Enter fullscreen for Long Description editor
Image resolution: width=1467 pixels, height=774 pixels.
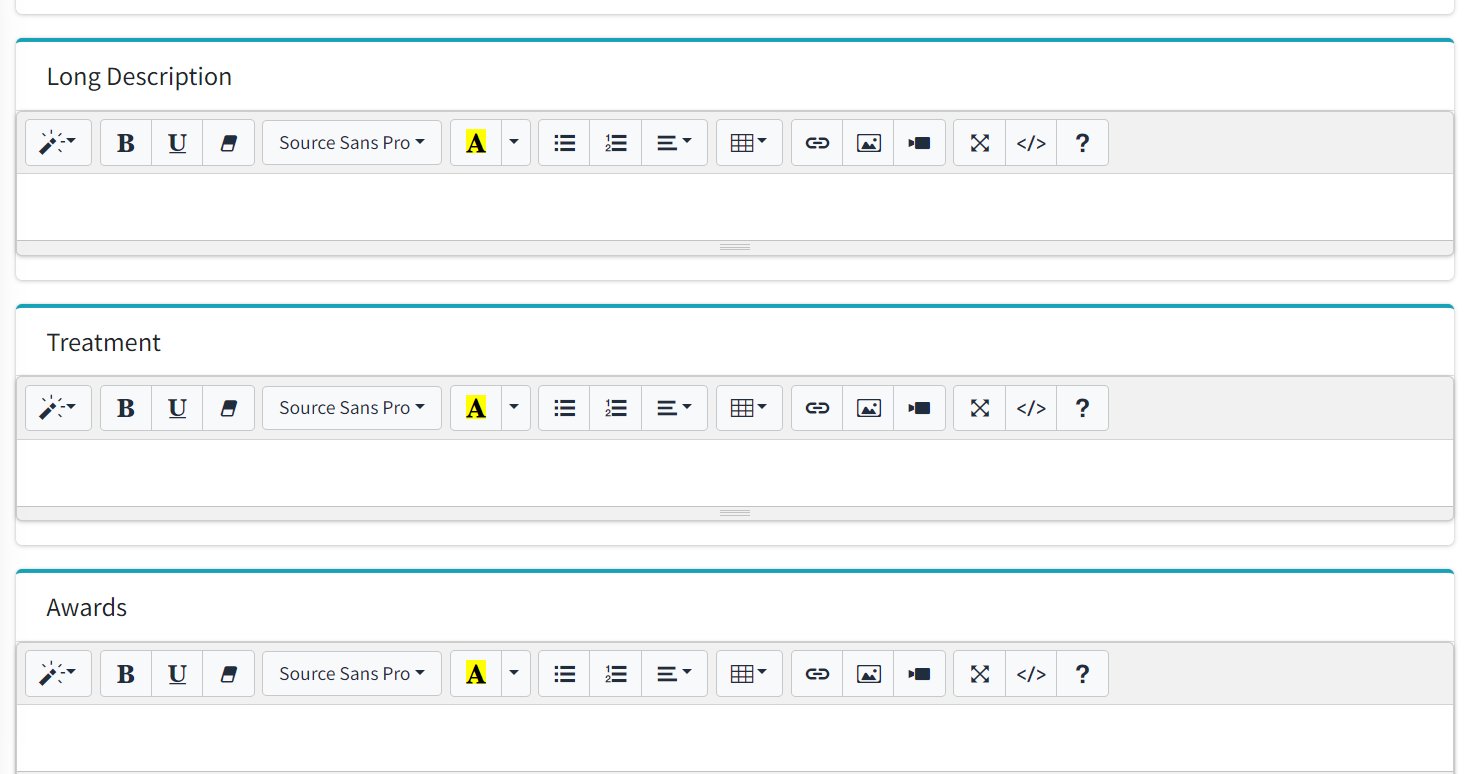coord(979,143)
